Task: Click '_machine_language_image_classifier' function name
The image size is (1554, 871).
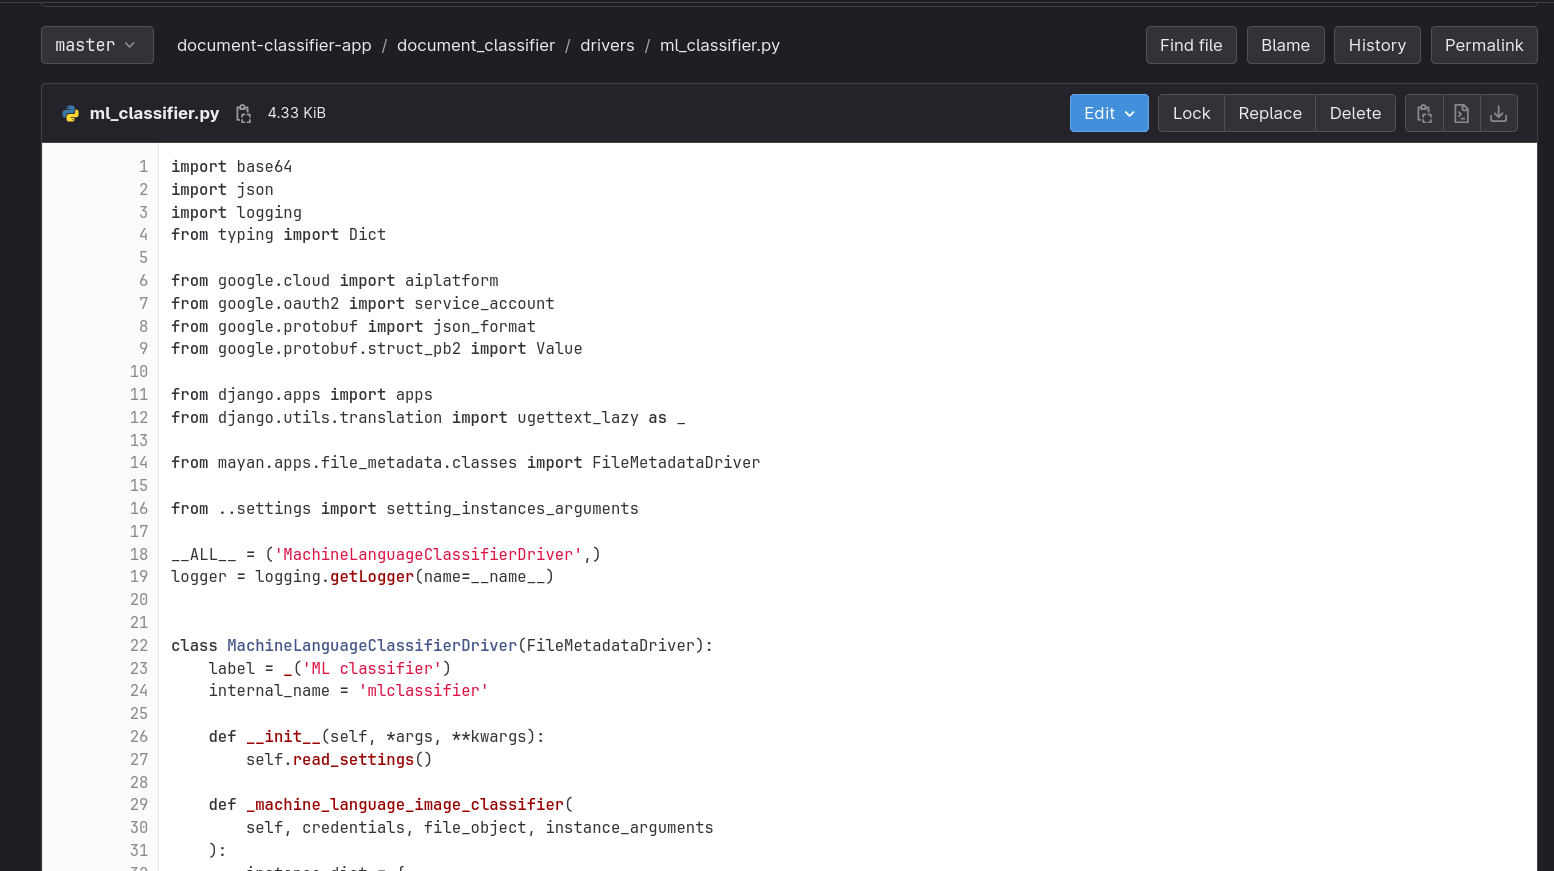Action: click(405, 805)
